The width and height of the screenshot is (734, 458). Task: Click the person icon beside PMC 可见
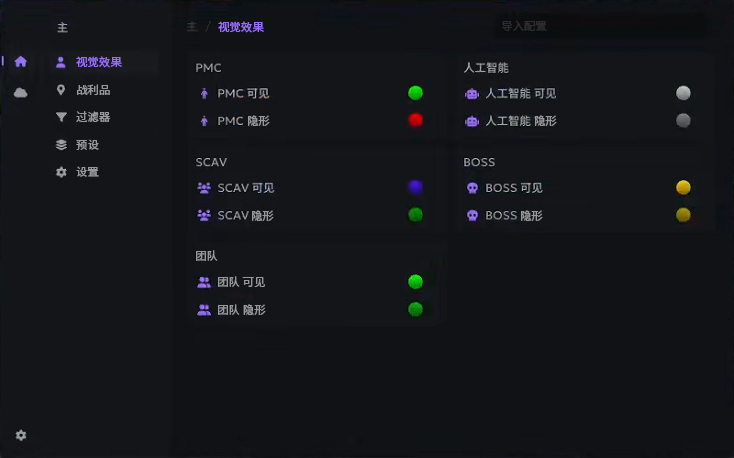pos(204,94)
